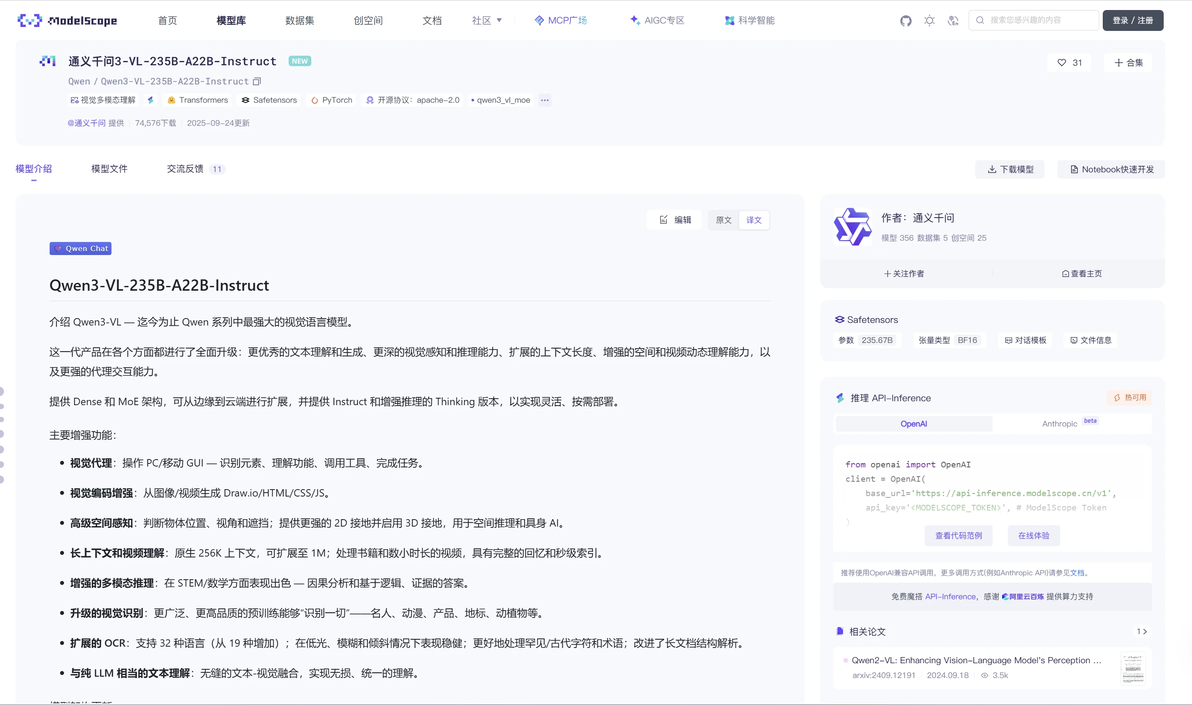
Task: Click the 编辑 edit button
Action: [x=675, y=220]
